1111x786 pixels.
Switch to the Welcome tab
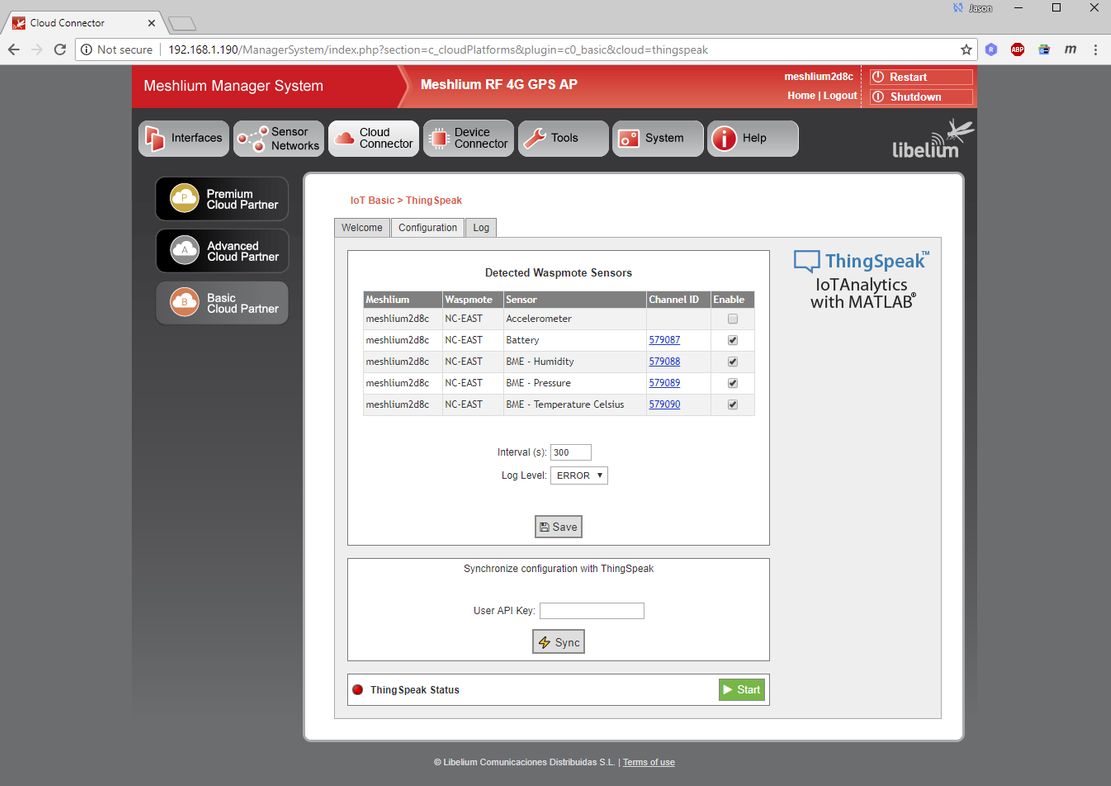pyautogui.click(x=362, y=228)
